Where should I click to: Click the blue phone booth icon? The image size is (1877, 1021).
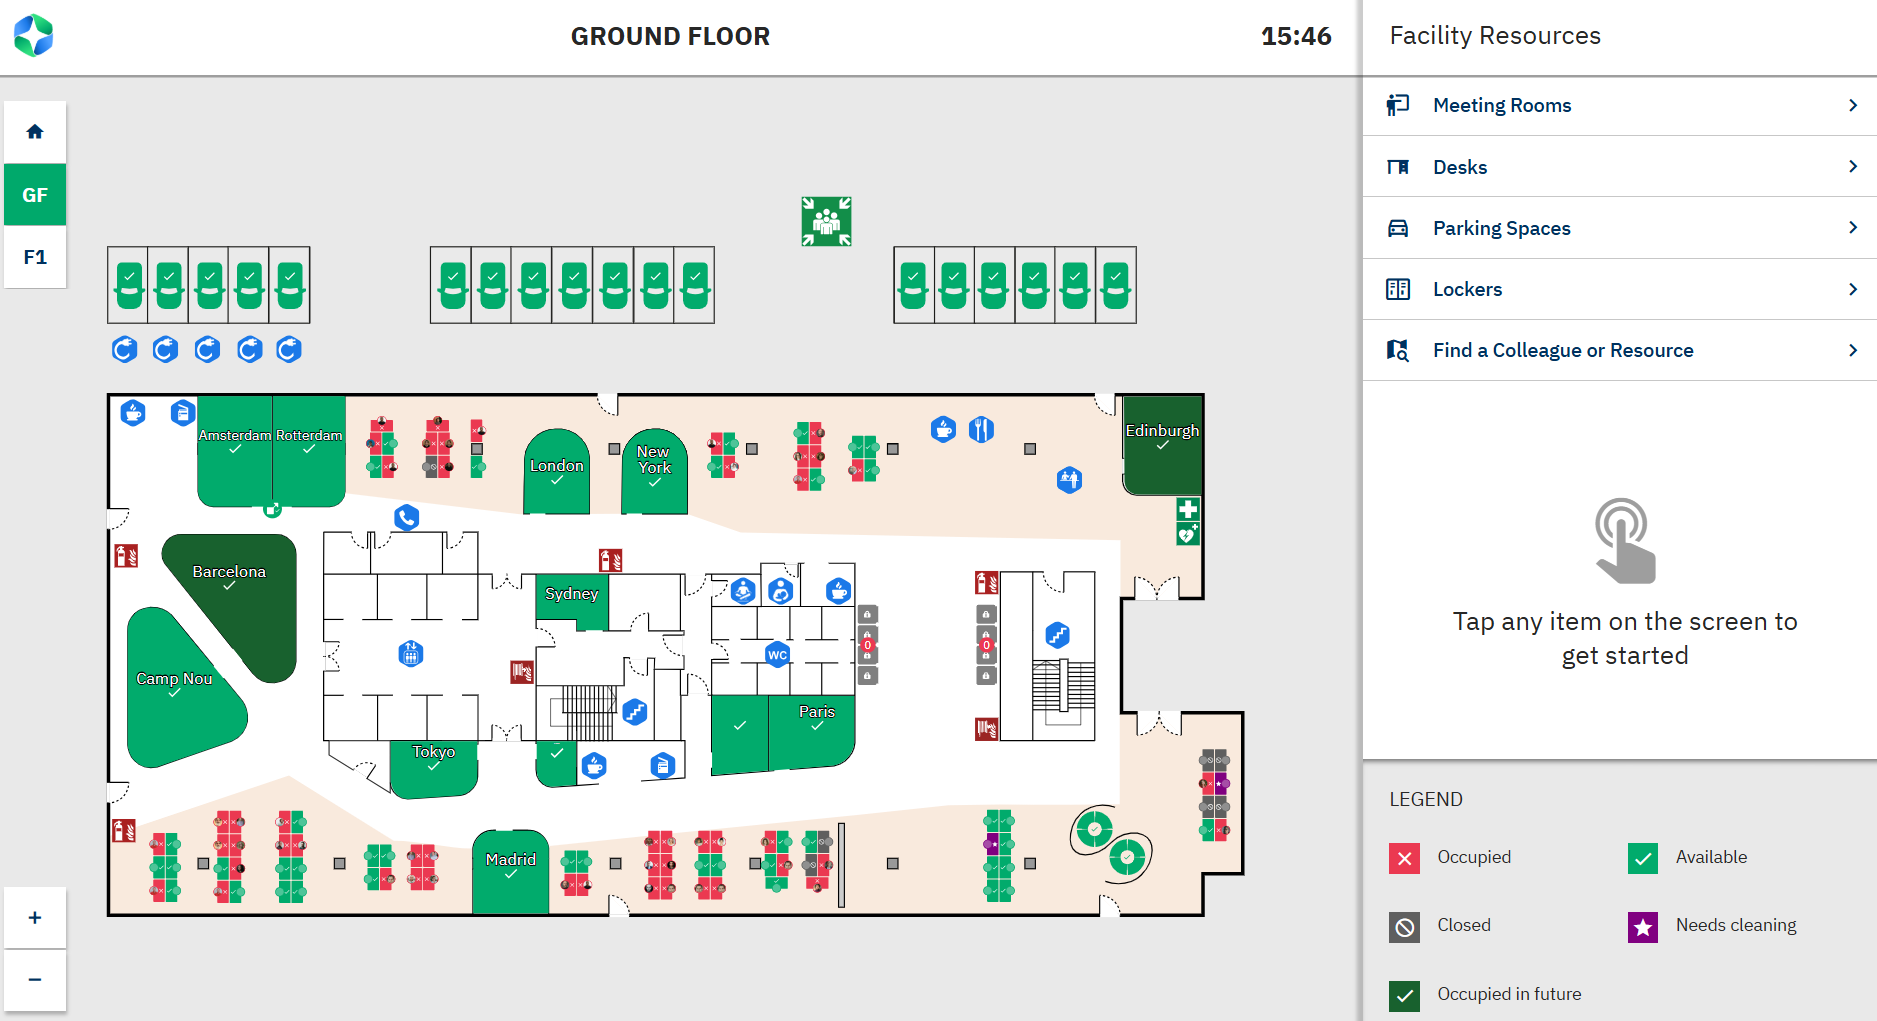(x=406, y=517)
